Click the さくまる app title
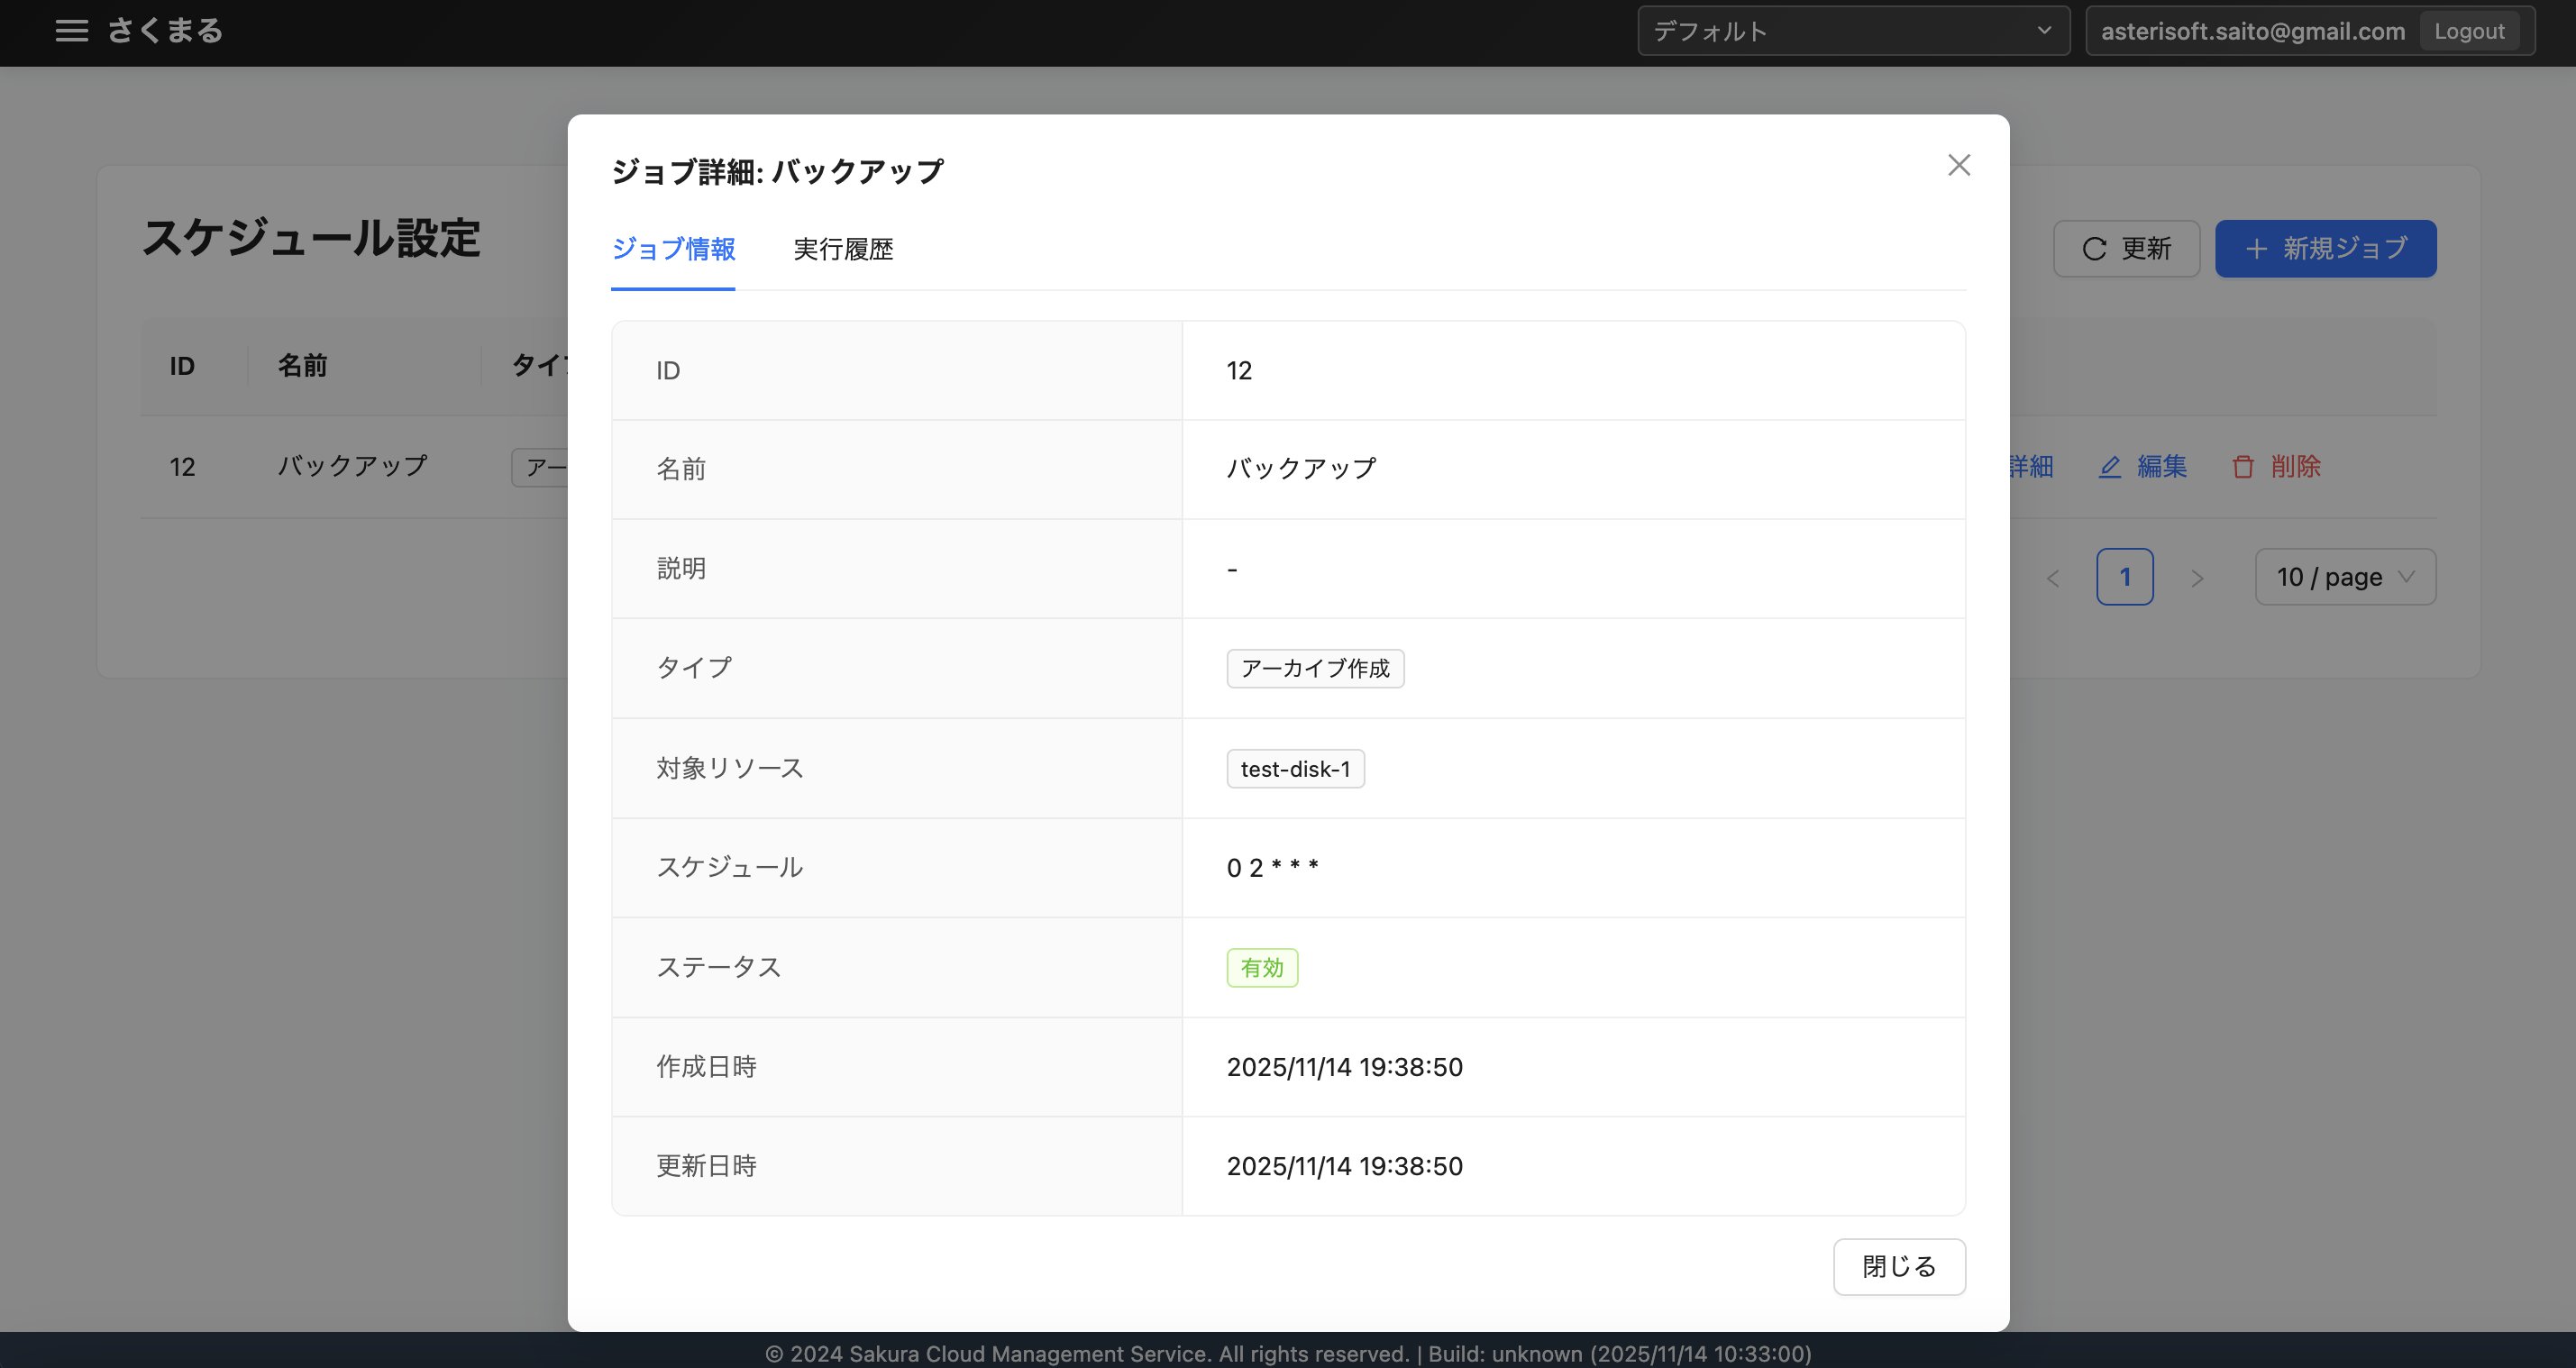Screen dimensions: 2576x1368 165,31
